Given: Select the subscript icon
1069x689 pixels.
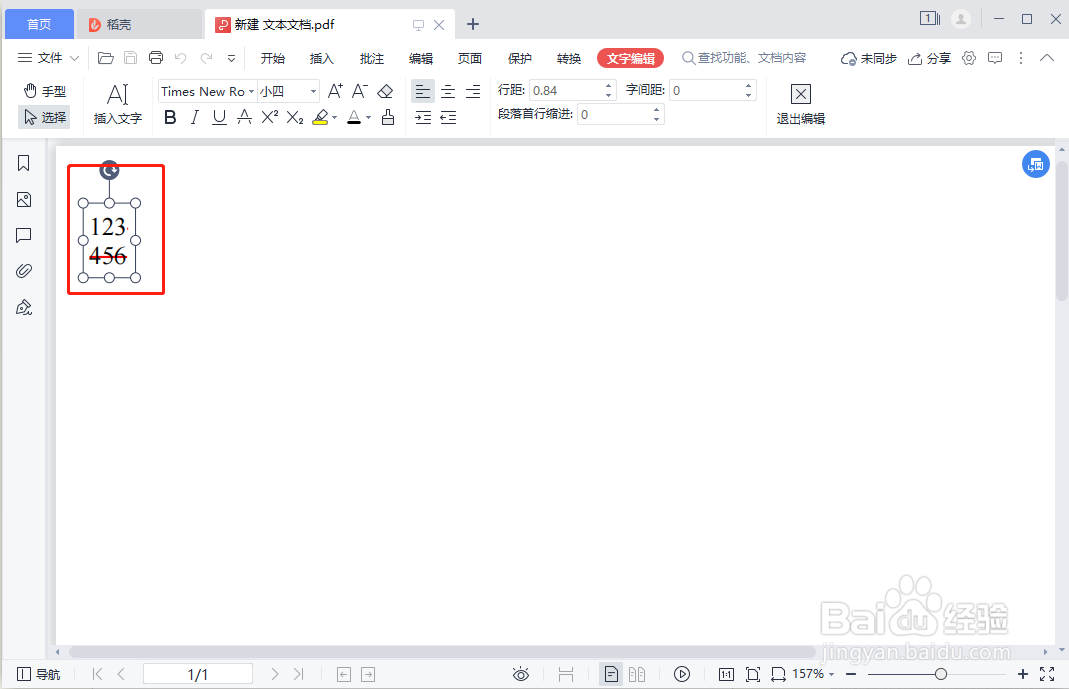Looking at the screenshot, I should [x=293, y=117].
